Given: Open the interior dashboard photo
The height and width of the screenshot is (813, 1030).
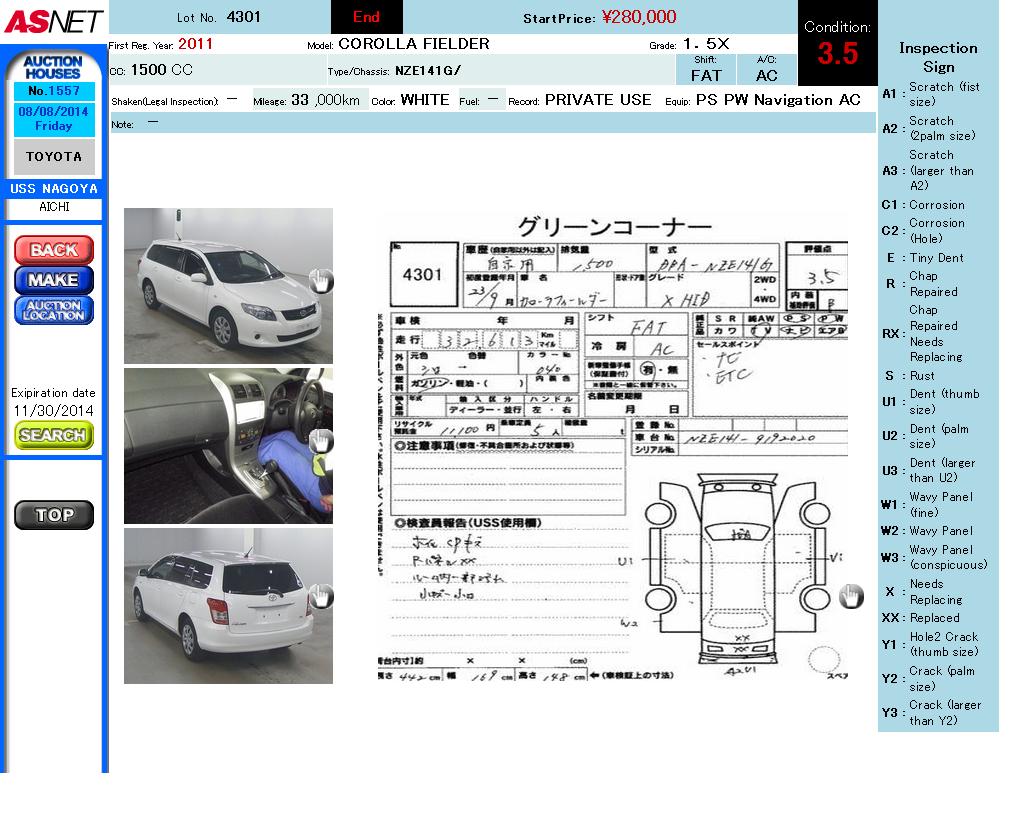Looking at the screenshot, I should tap(228, 445).
